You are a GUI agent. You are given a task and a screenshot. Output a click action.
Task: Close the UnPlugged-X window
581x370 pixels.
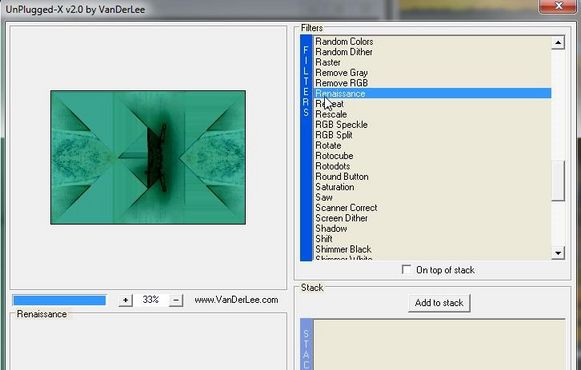coord(559,6)
